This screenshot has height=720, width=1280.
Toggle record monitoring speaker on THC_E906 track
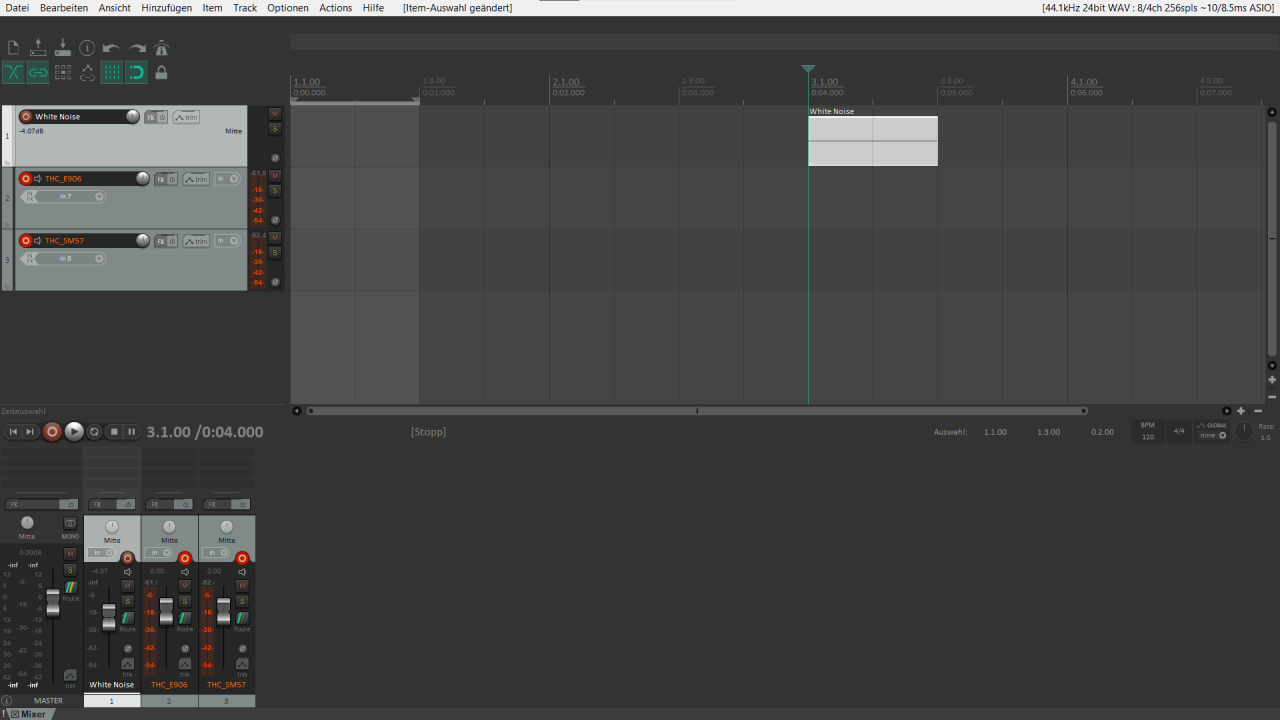(x=38, y=179)
